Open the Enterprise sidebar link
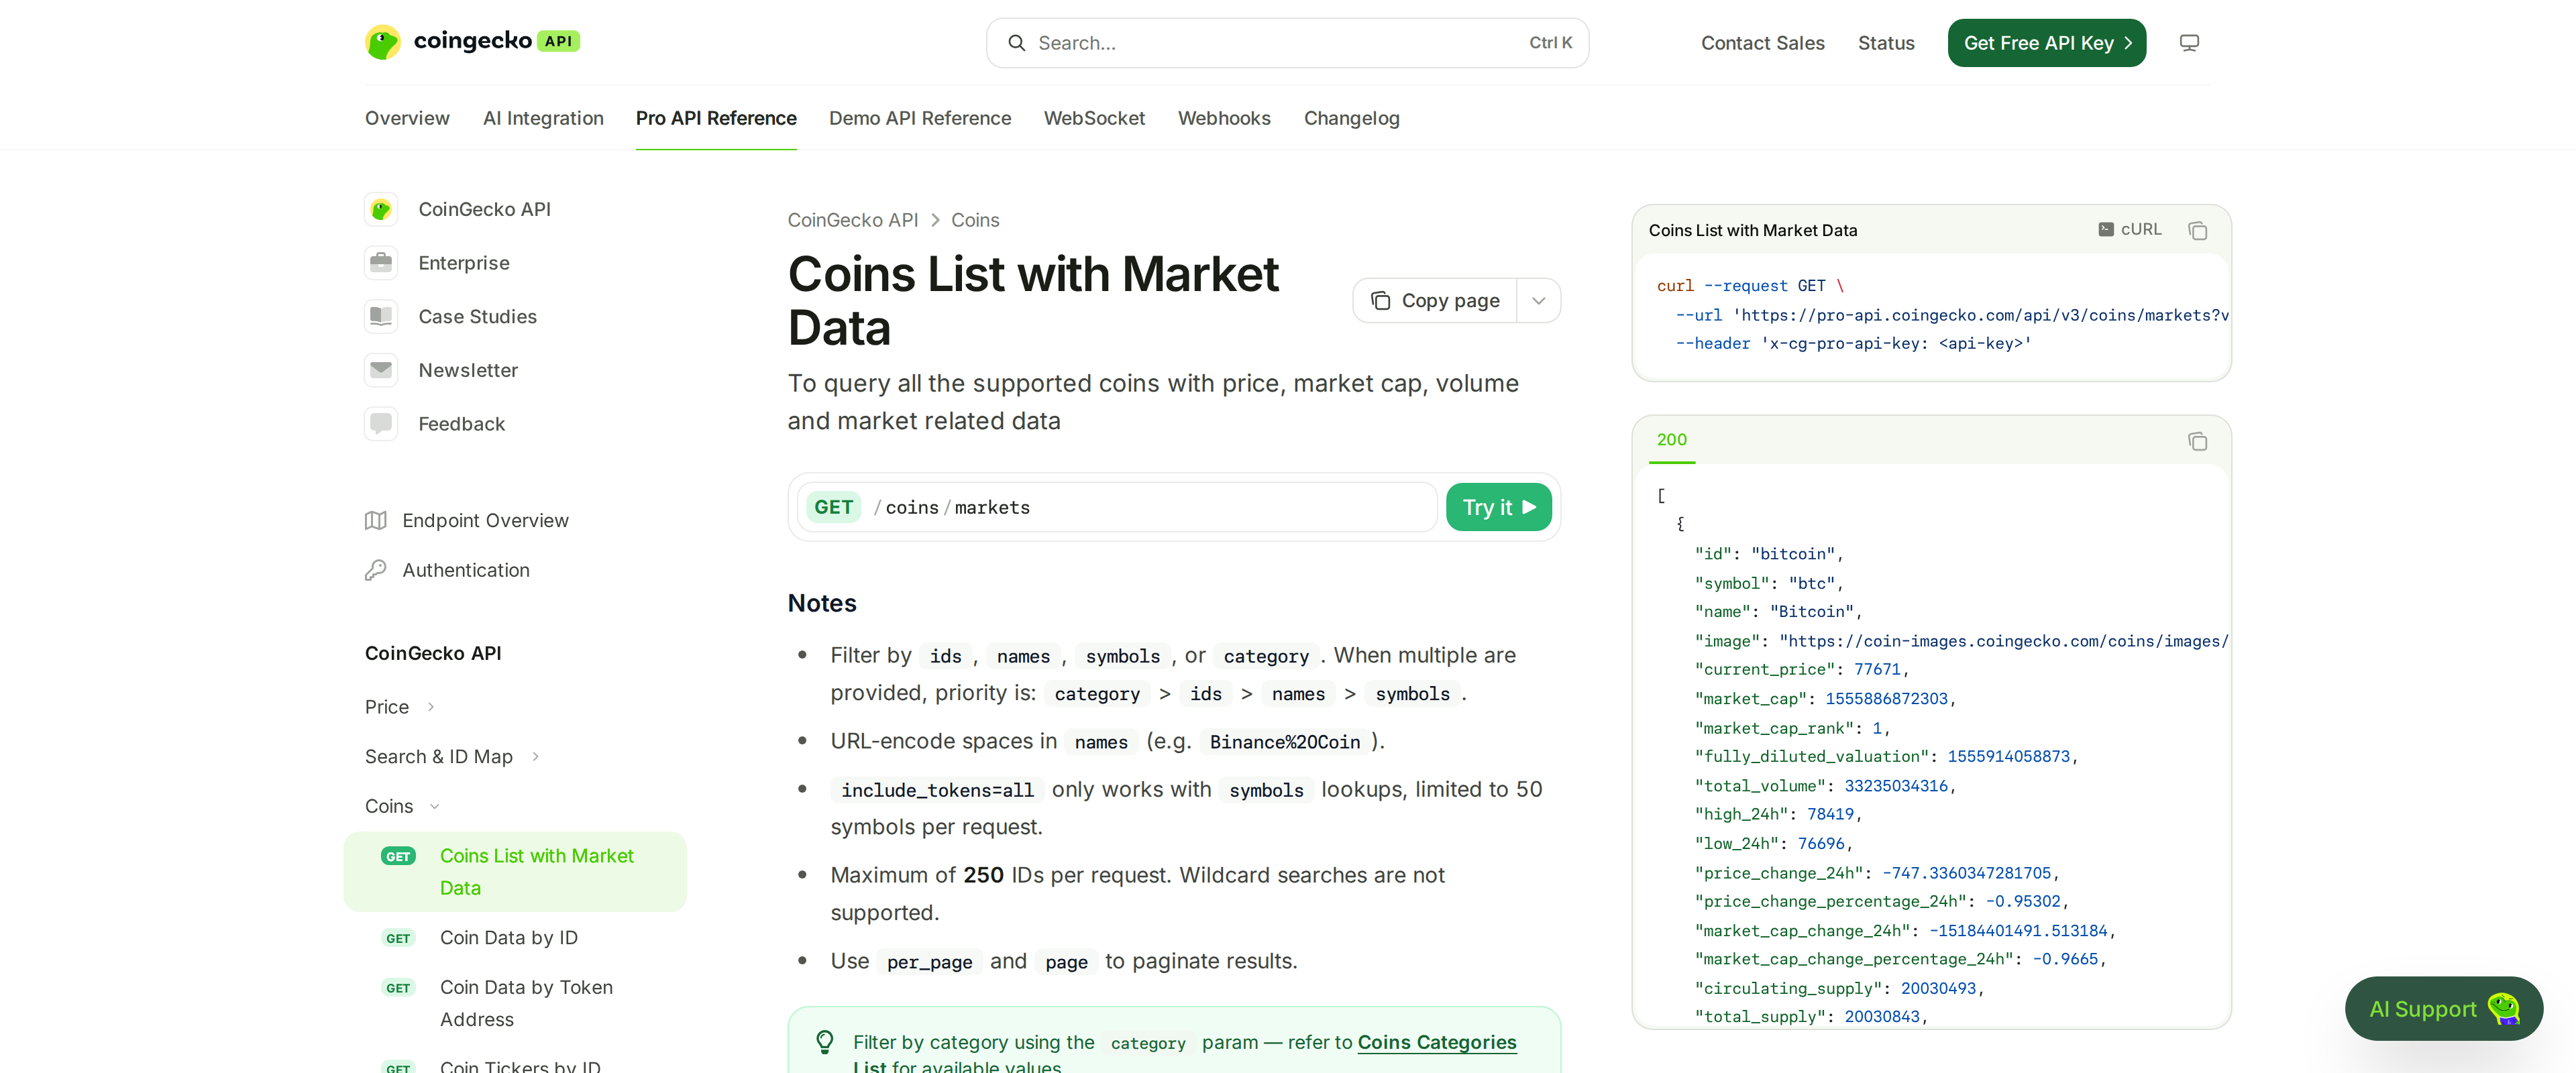This screenshot has height=1073, width=2576. click(x=463, y=263)
